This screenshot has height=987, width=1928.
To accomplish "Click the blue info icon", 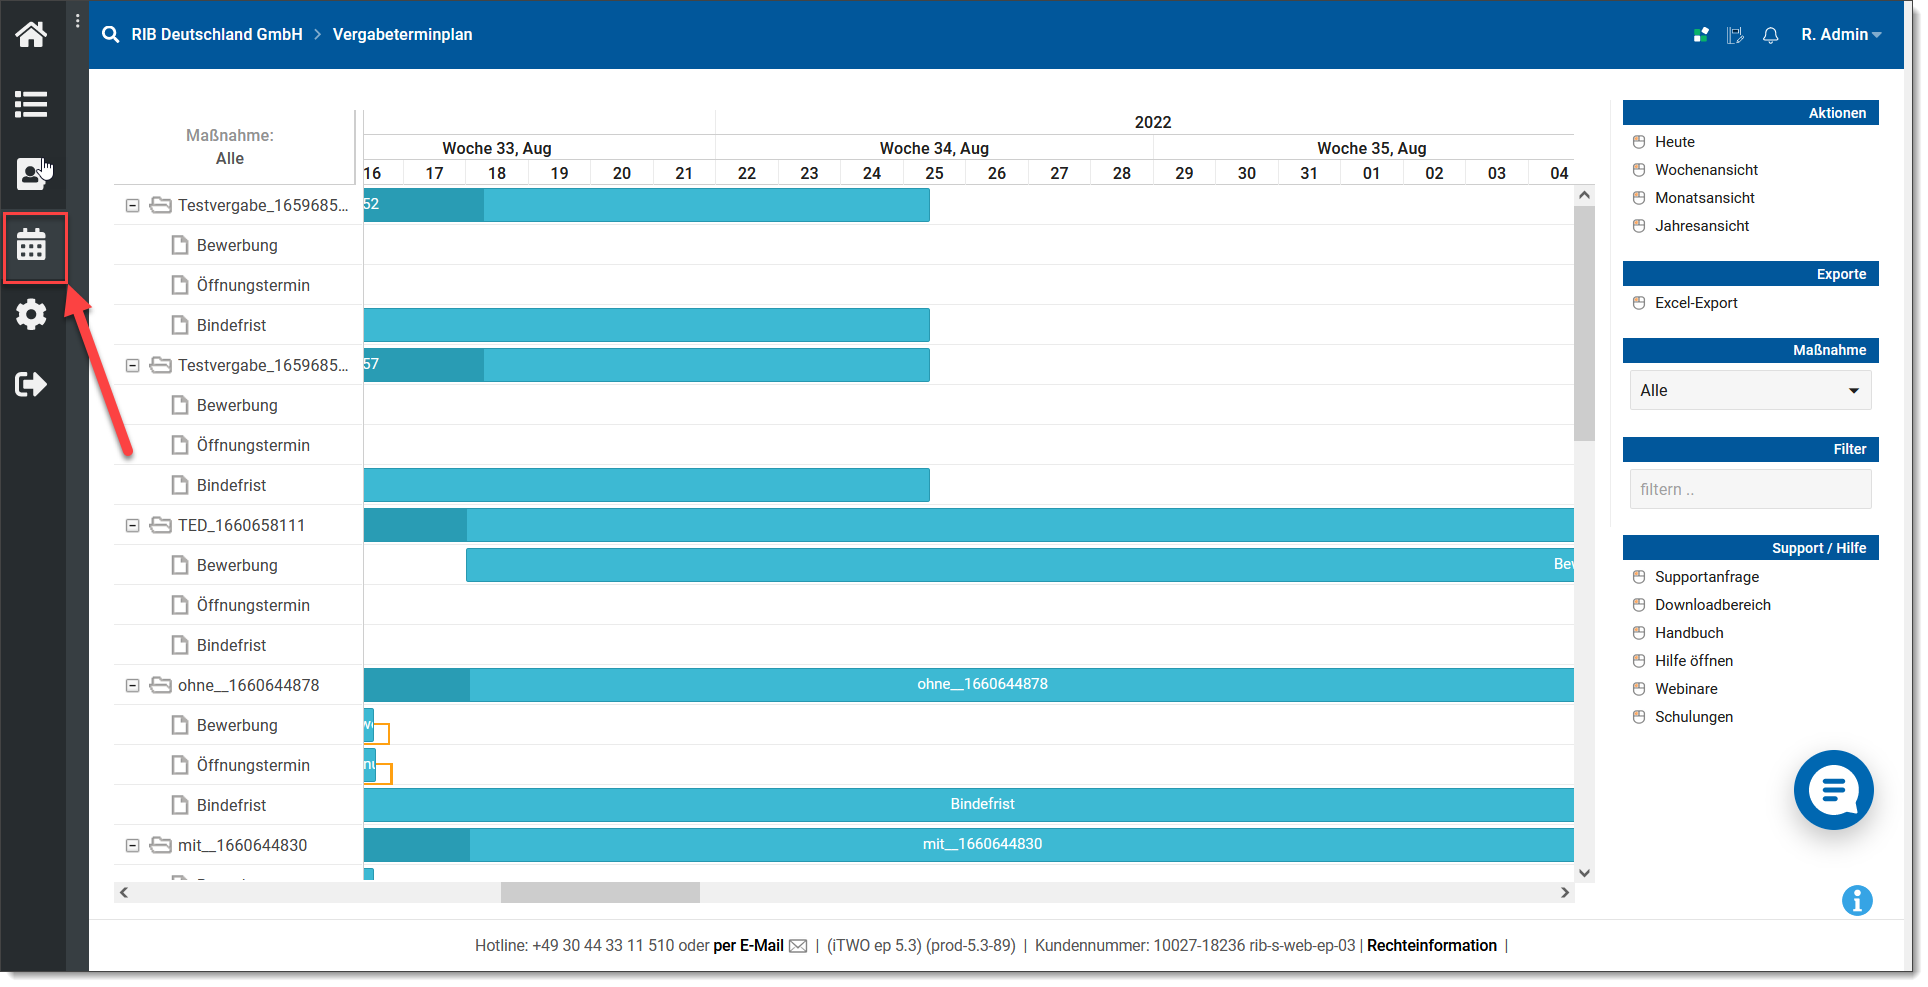I will [x=1857, y=901].
